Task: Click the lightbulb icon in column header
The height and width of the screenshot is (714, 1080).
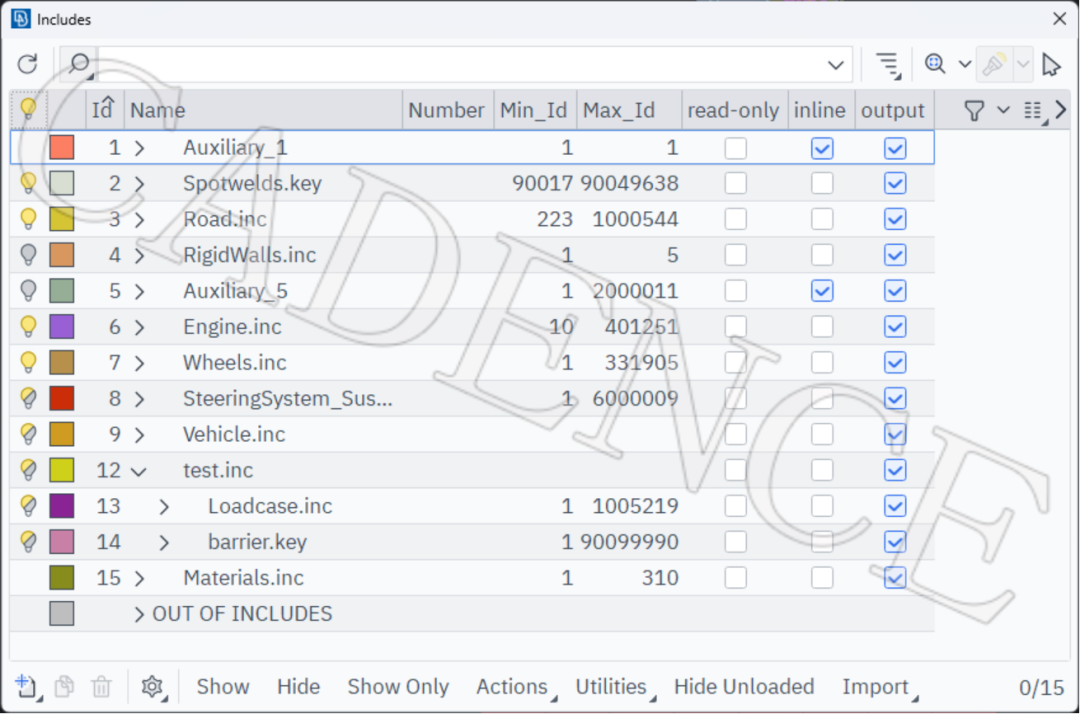Action: tap(28, 109)
